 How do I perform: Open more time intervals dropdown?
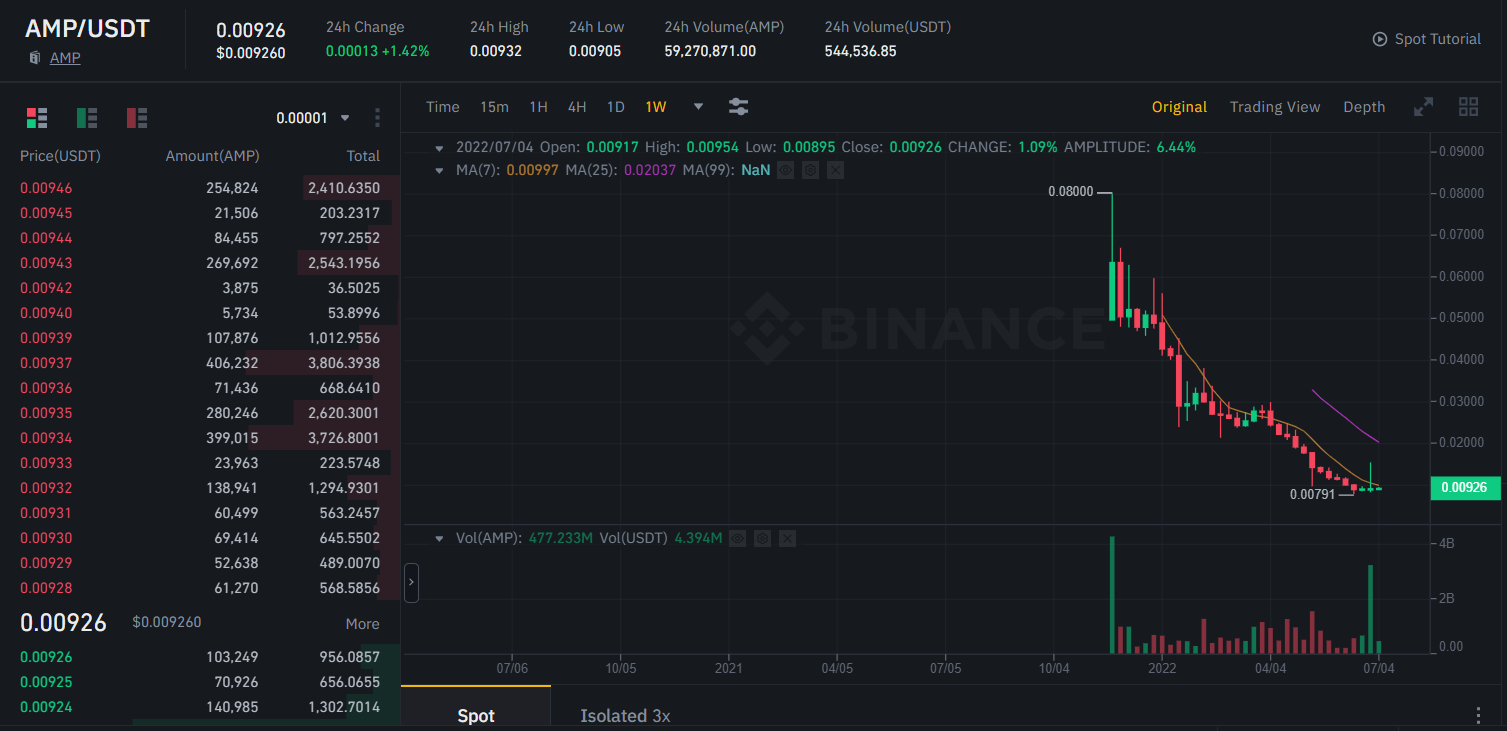click(x=698, y=107)
